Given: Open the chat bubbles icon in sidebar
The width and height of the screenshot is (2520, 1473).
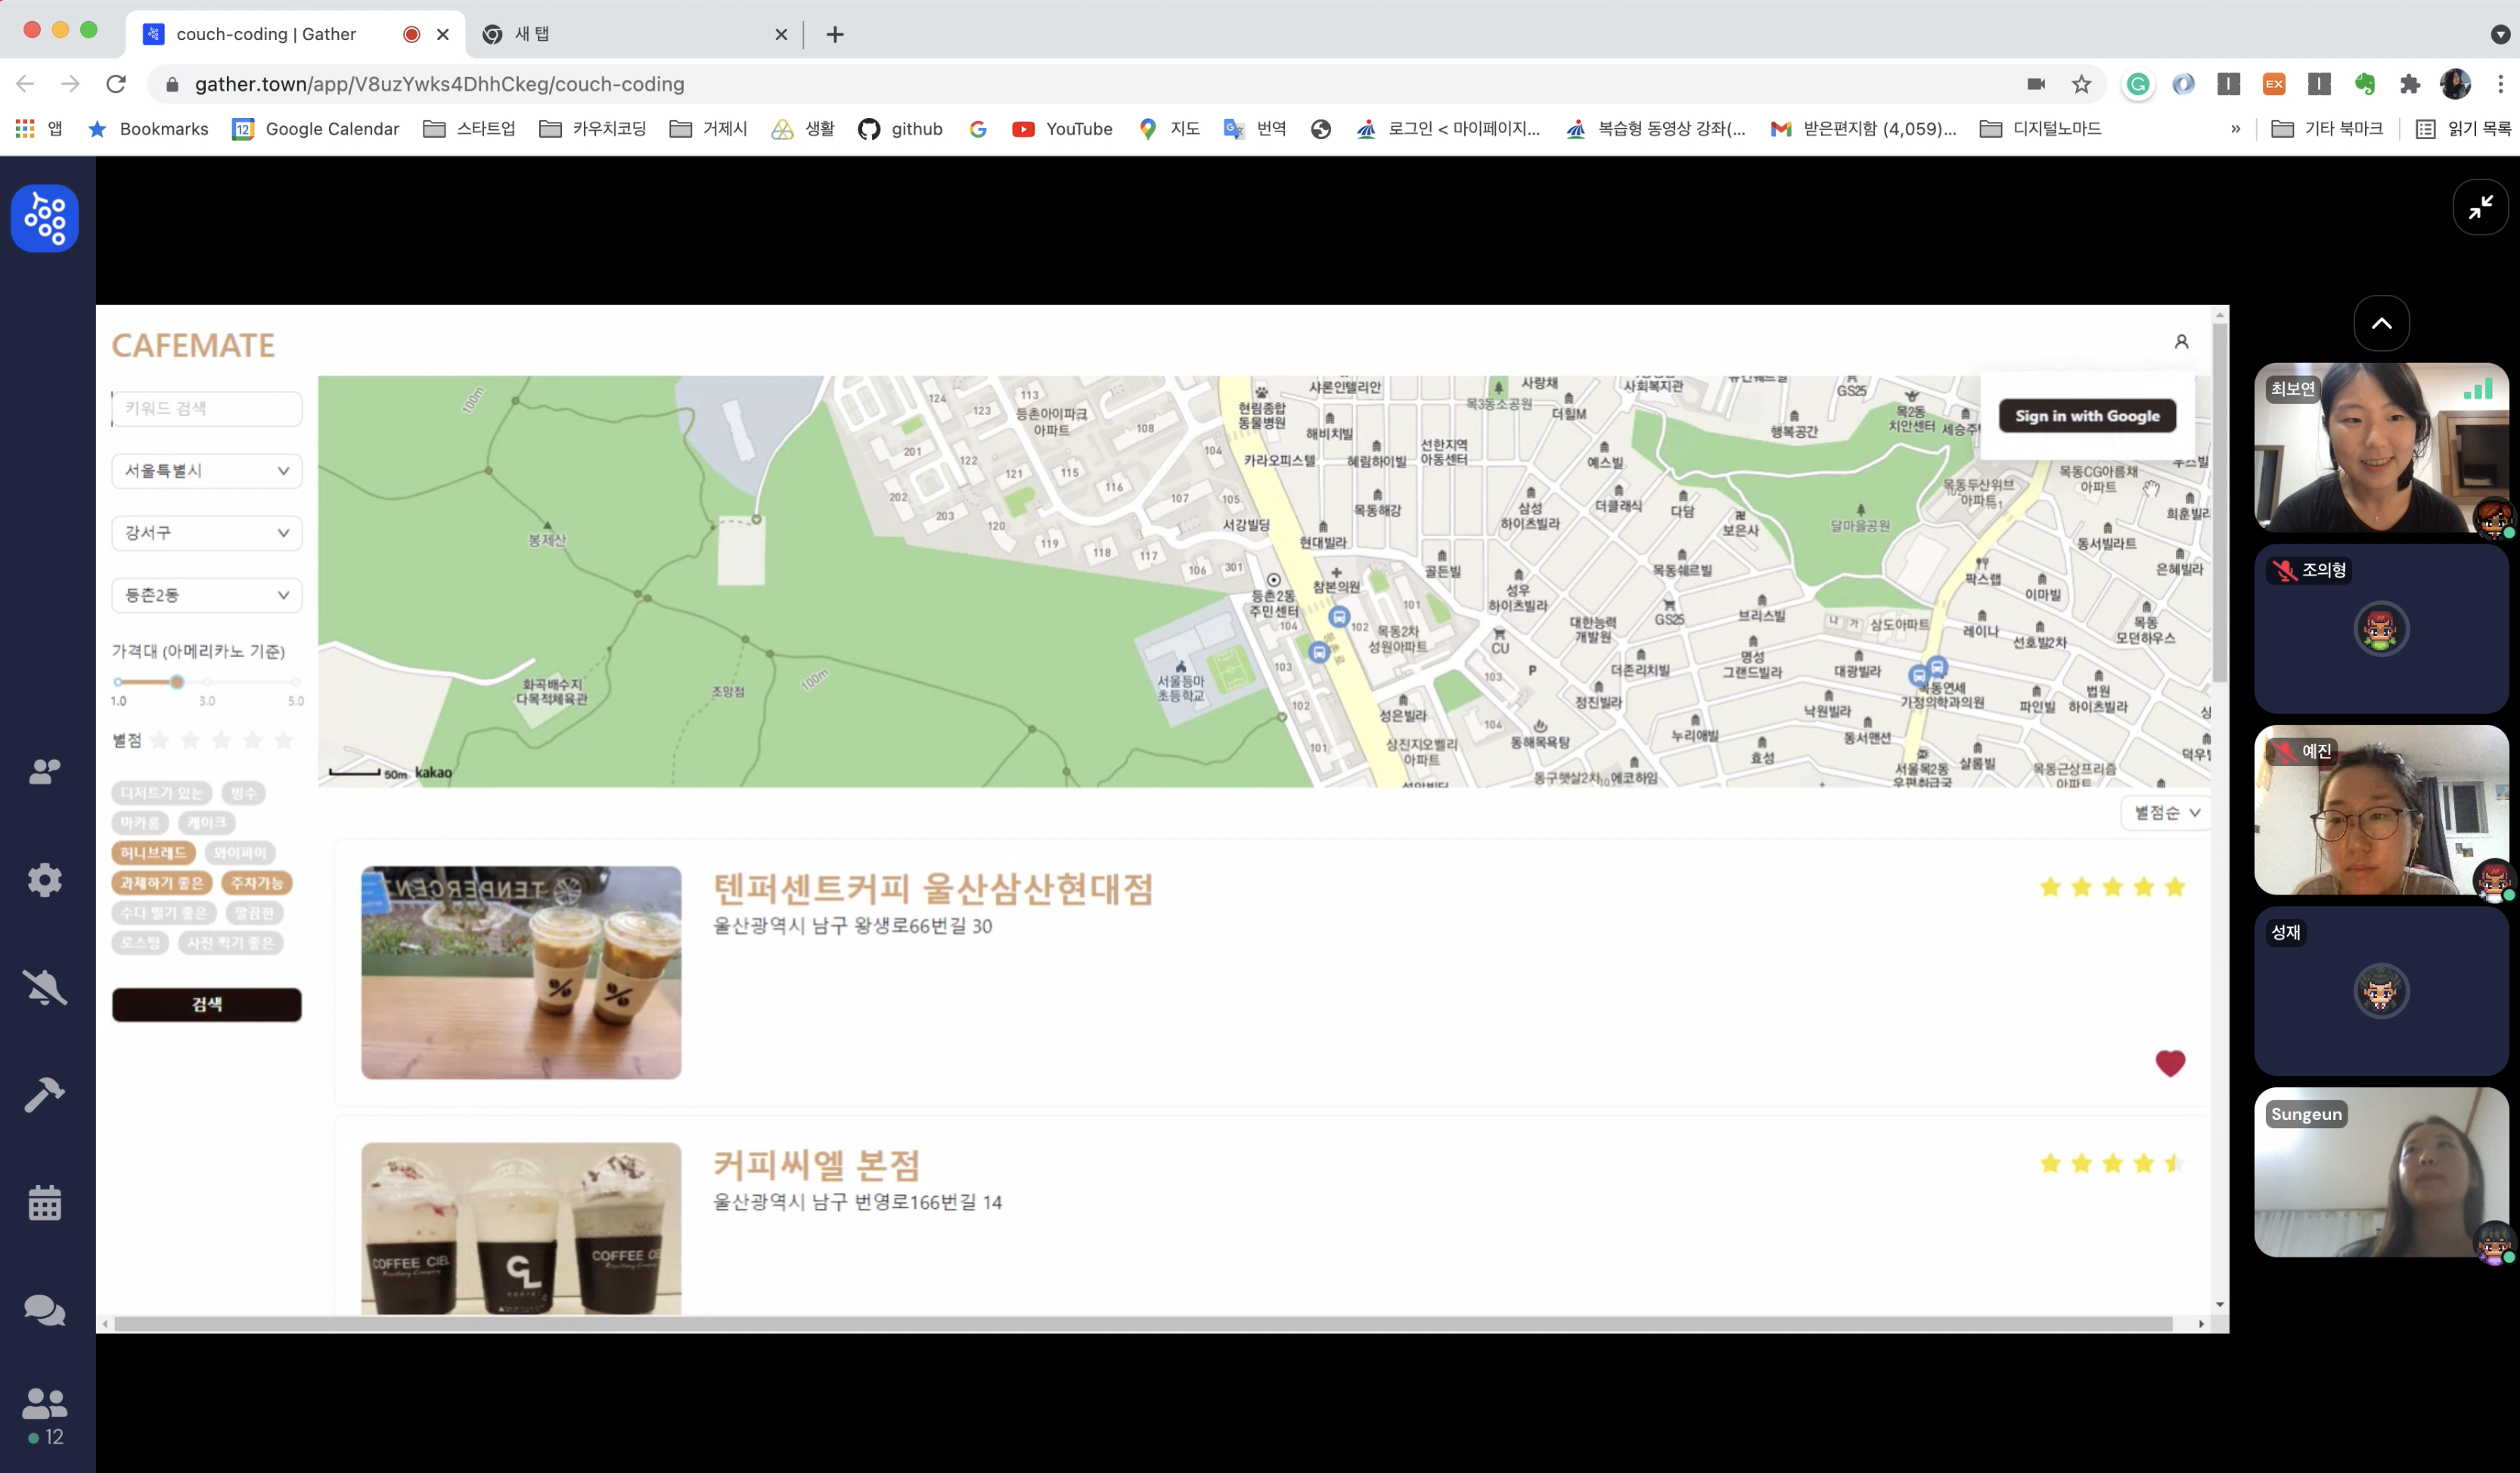Looking at the screenshot, I should tap(44, 1310).
